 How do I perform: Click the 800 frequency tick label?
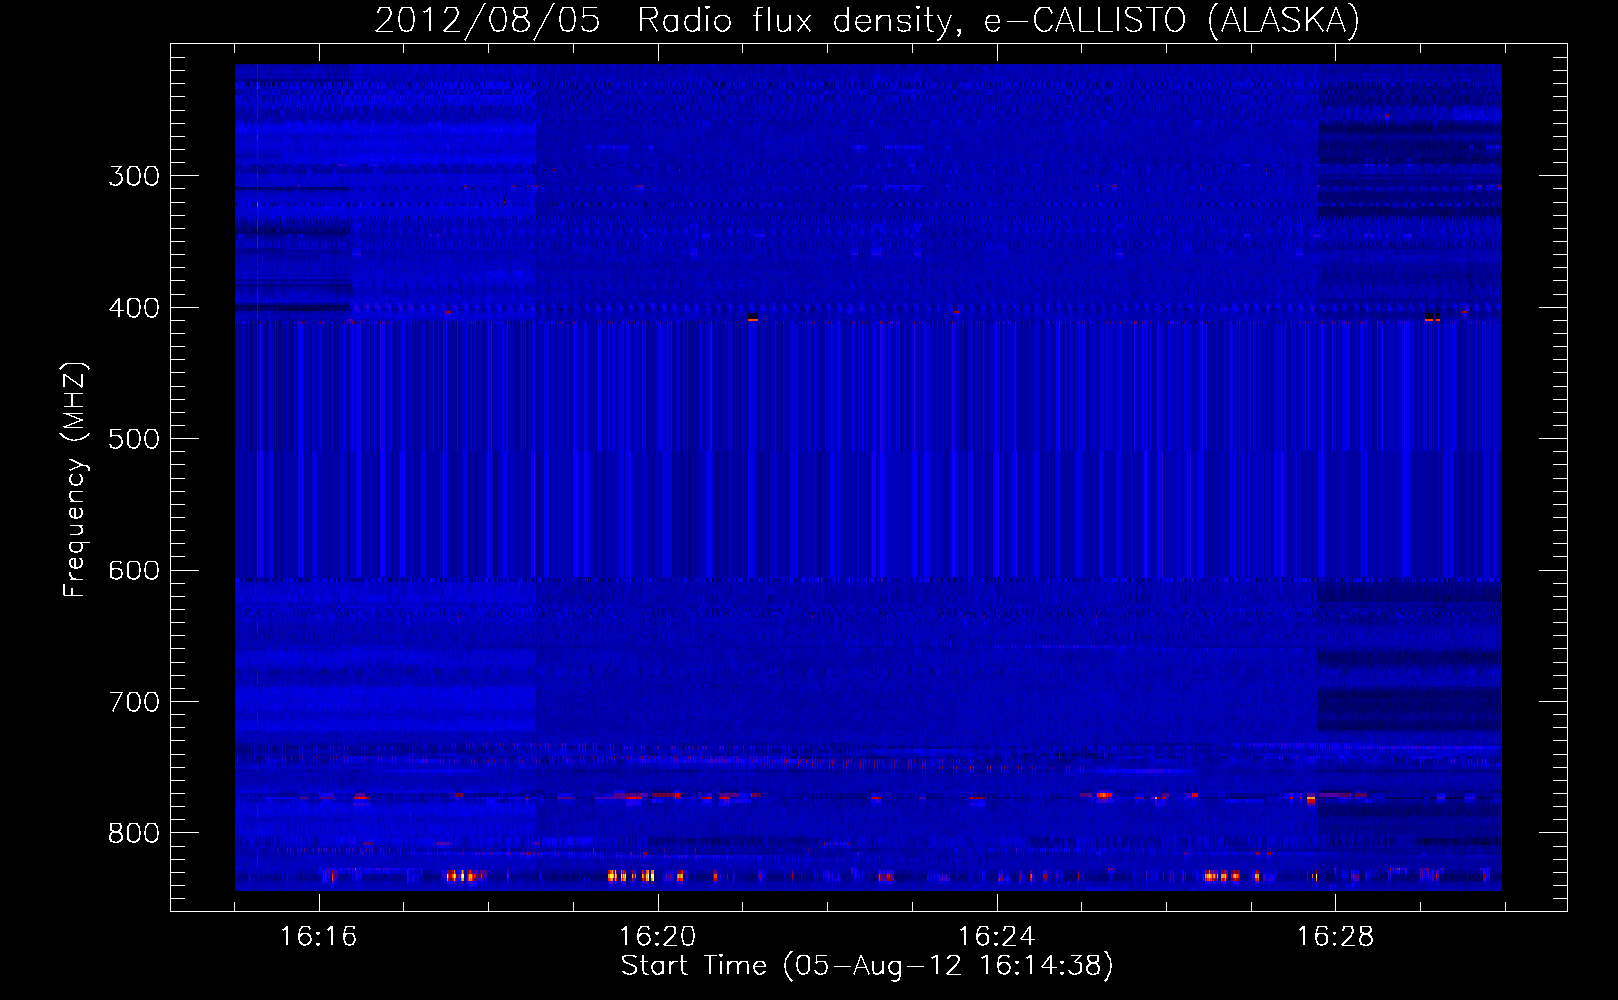tap(134, 834)
